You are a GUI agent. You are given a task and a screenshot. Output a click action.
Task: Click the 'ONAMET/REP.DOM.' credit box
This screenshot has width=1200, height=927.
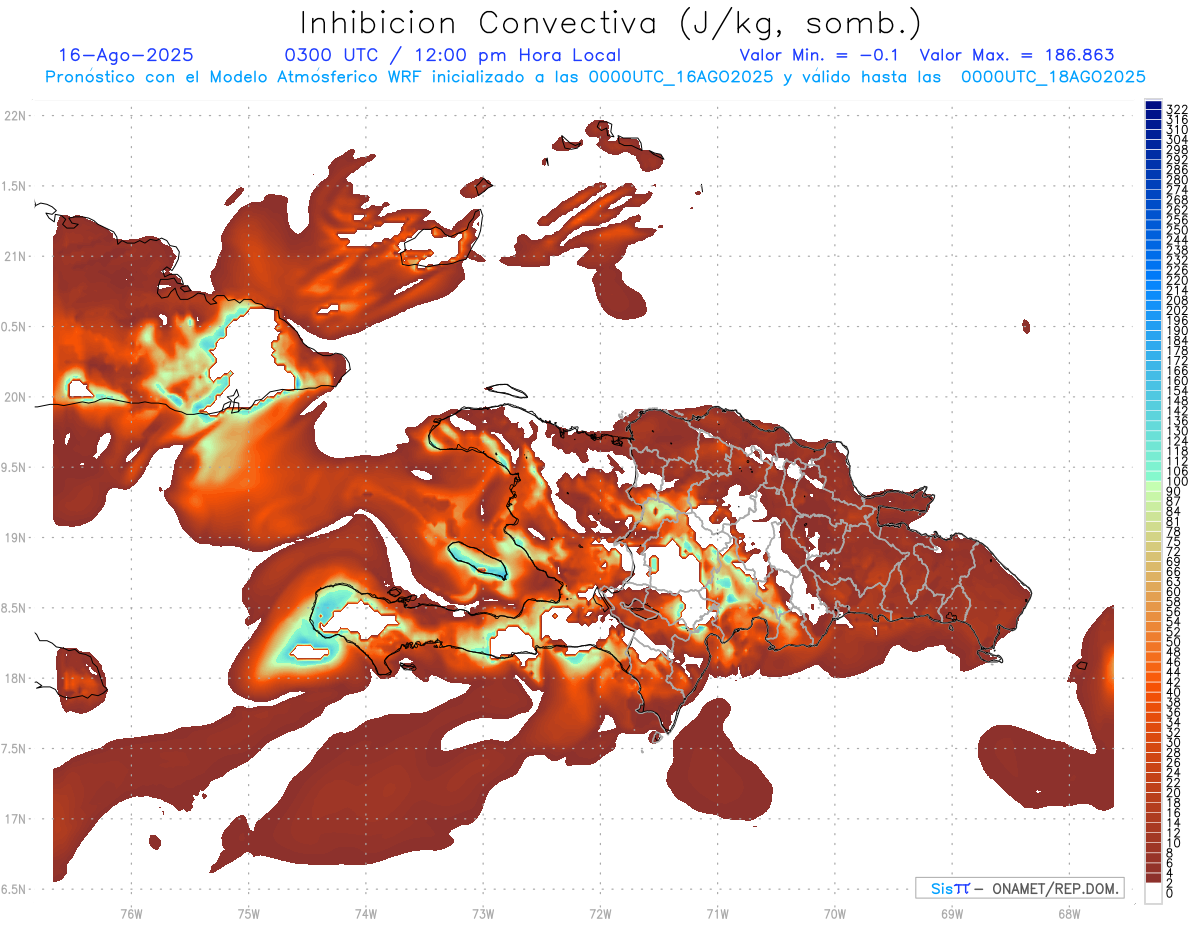coord(1020,888)
